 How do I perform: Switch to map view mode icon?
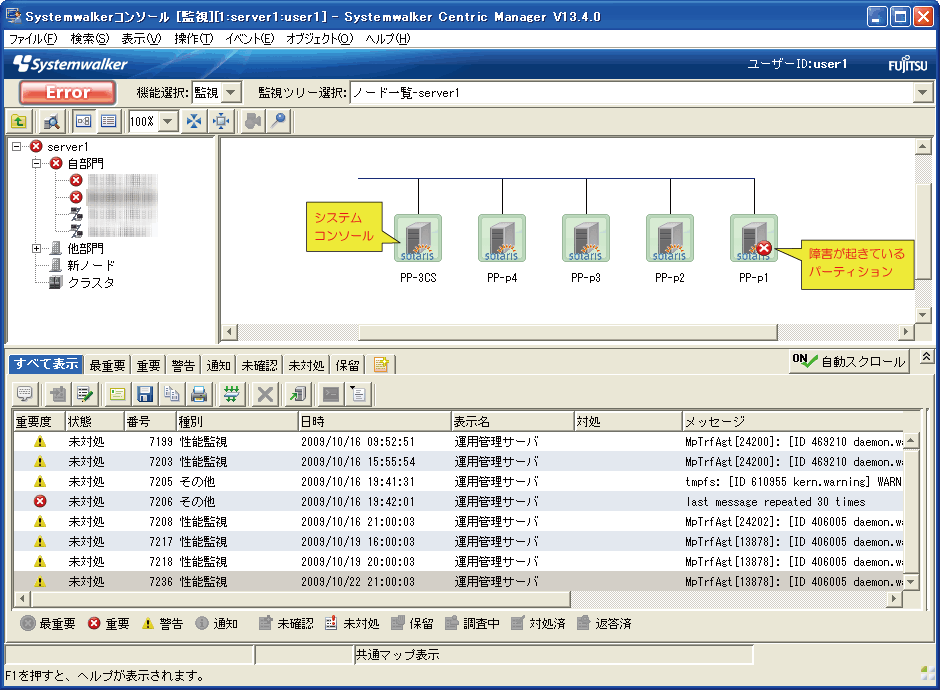84,121
